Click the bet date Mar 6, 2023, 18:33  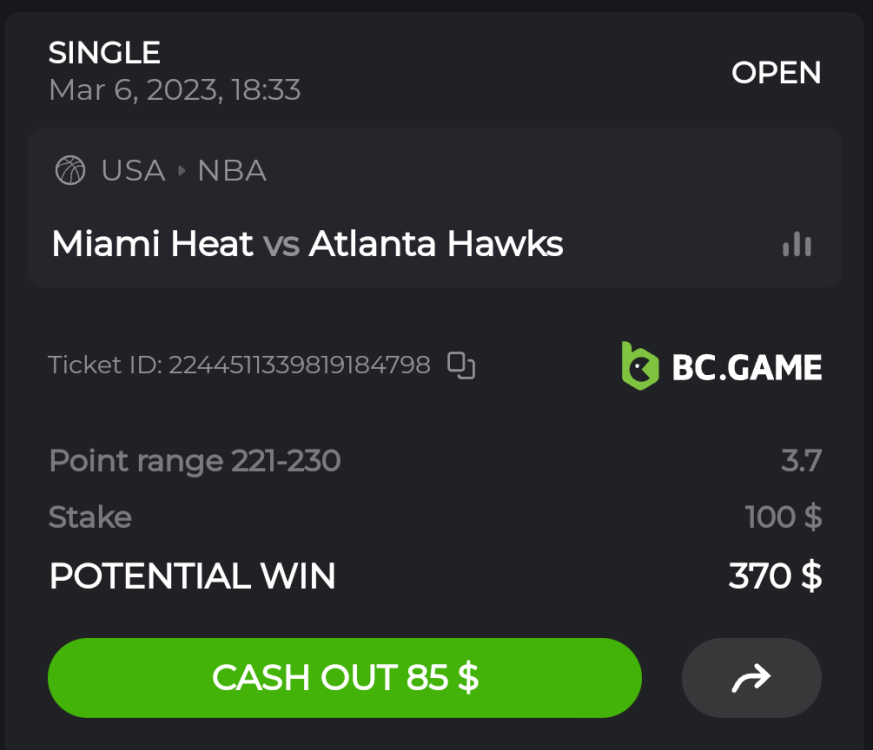[x=174, y=90]
